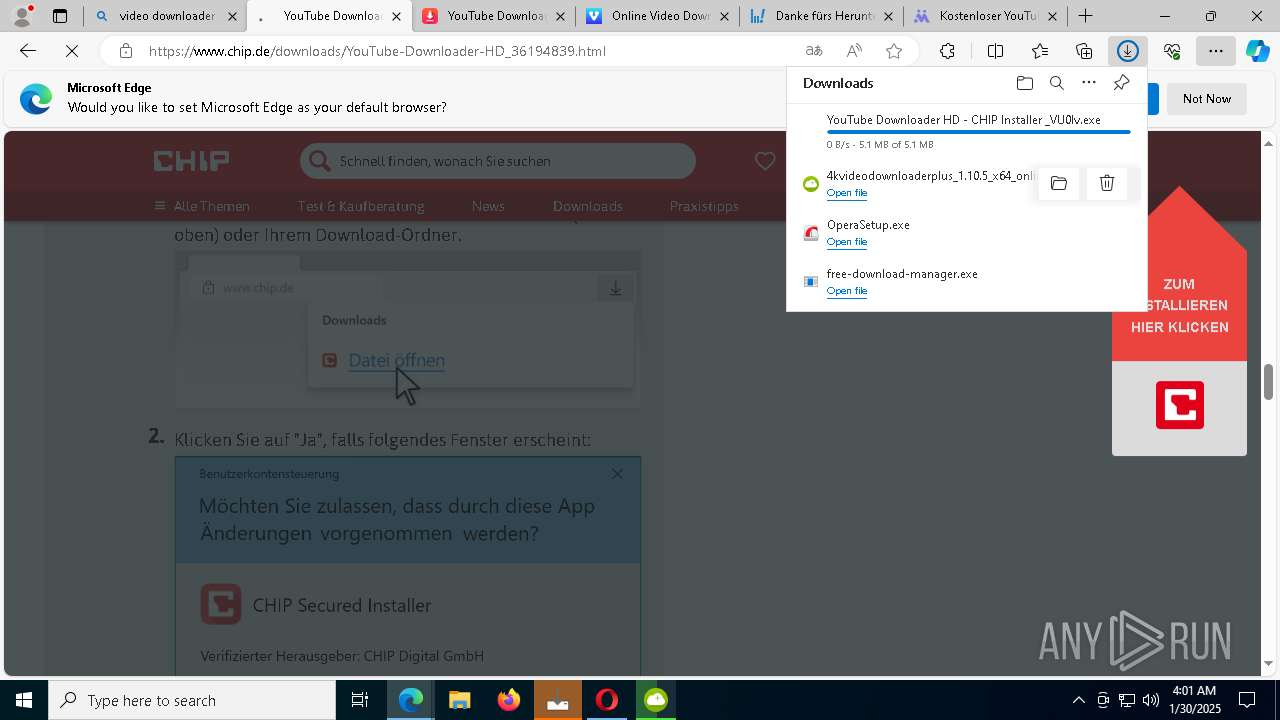Open file for OperaSetup.exe
Viewport: 1280px width, 720px height.
coord(846,242)
